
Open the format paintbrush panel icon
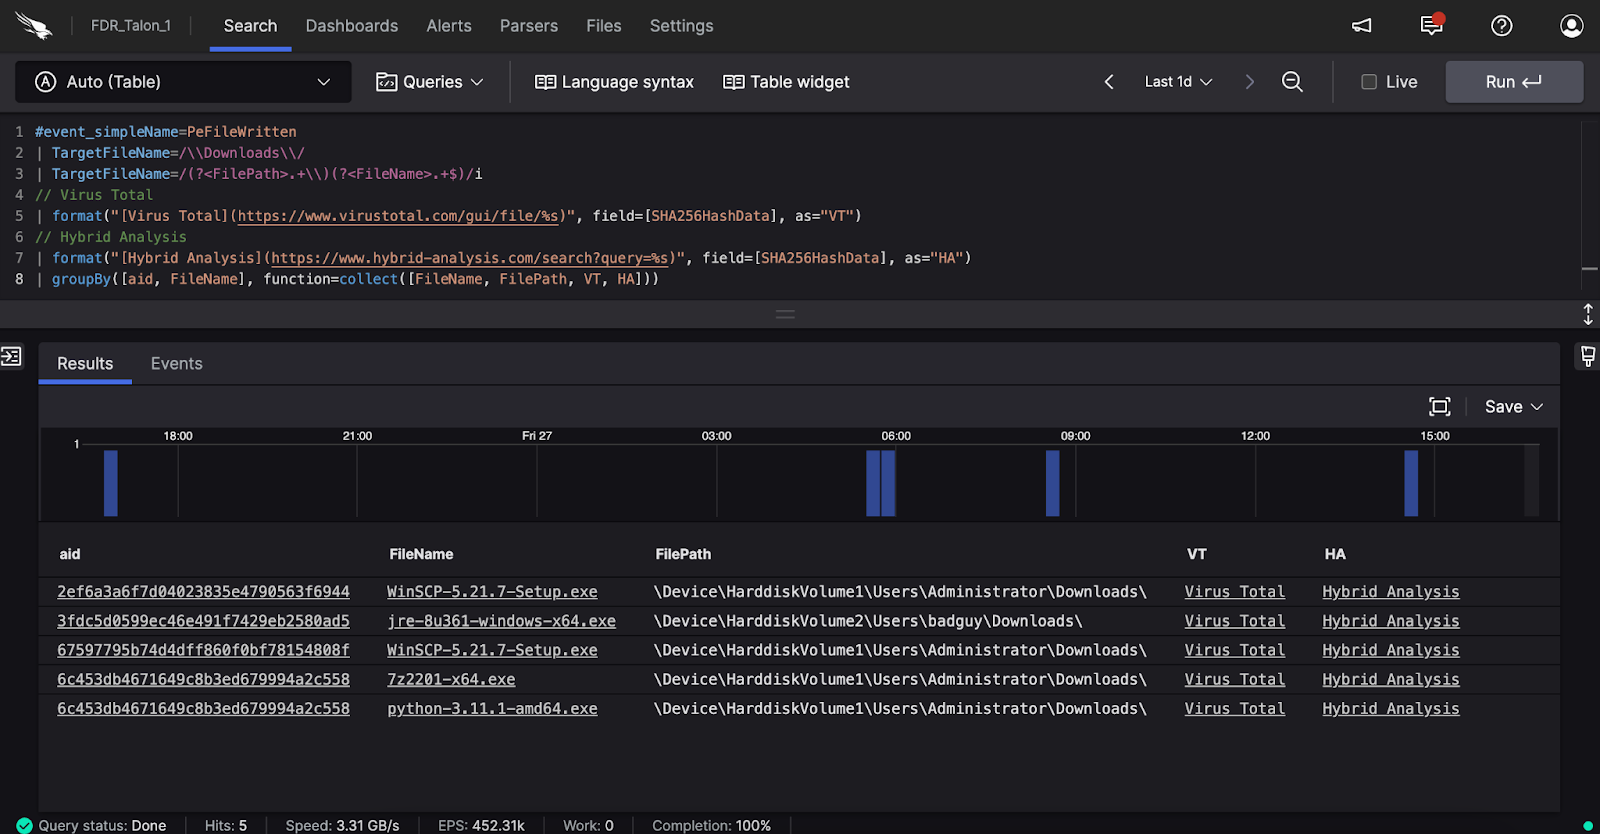click(1588, 356)
